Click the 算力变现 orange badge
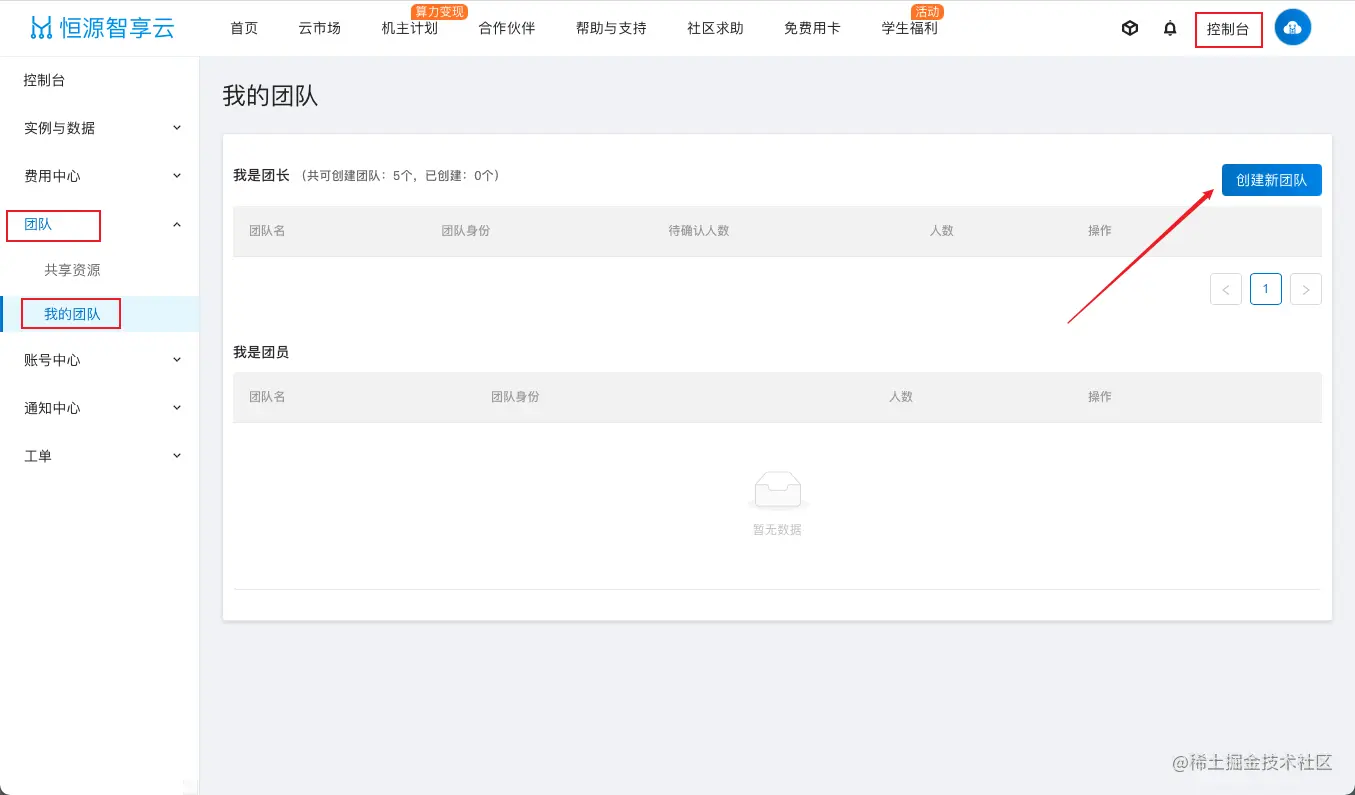1355x795 pixels. [440, 12]
